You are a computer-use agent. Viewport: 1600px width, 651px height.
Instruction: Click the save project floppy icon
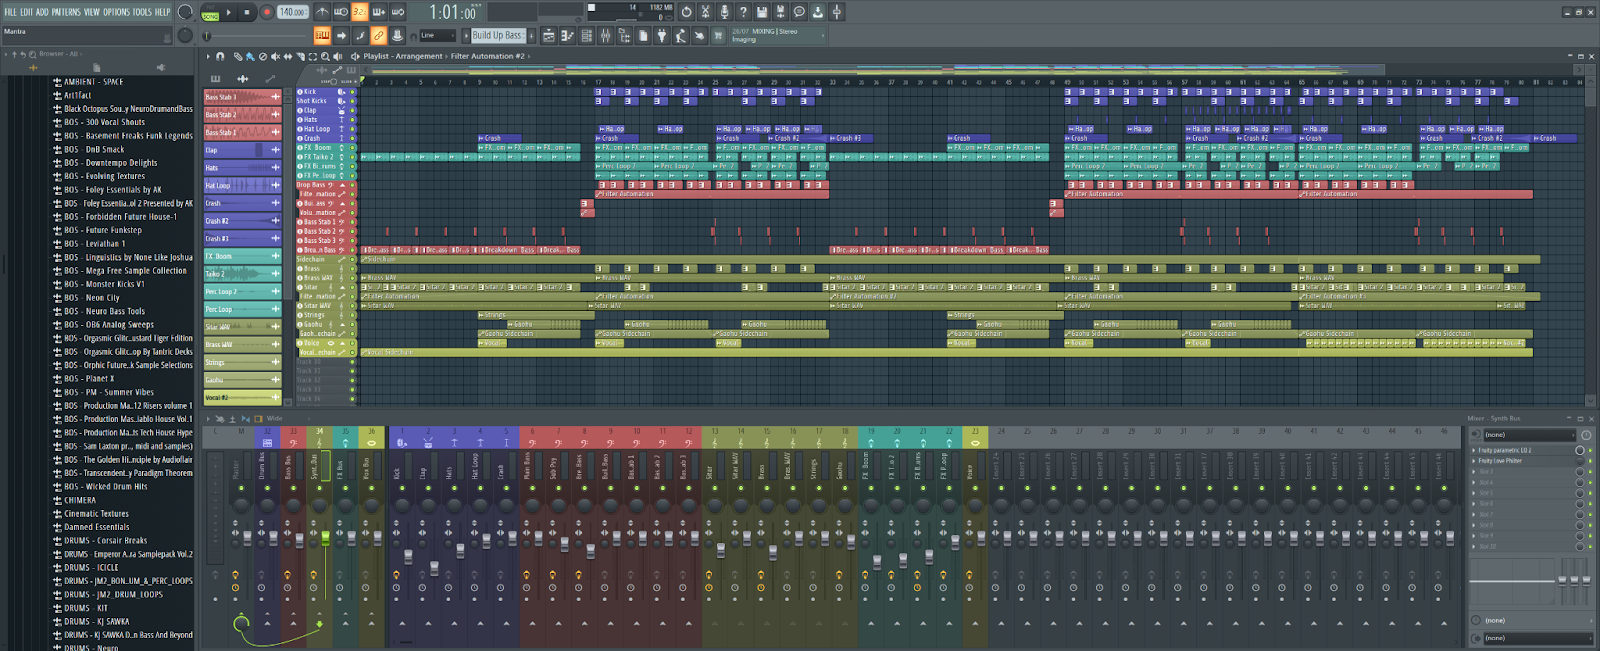point(762,12)
